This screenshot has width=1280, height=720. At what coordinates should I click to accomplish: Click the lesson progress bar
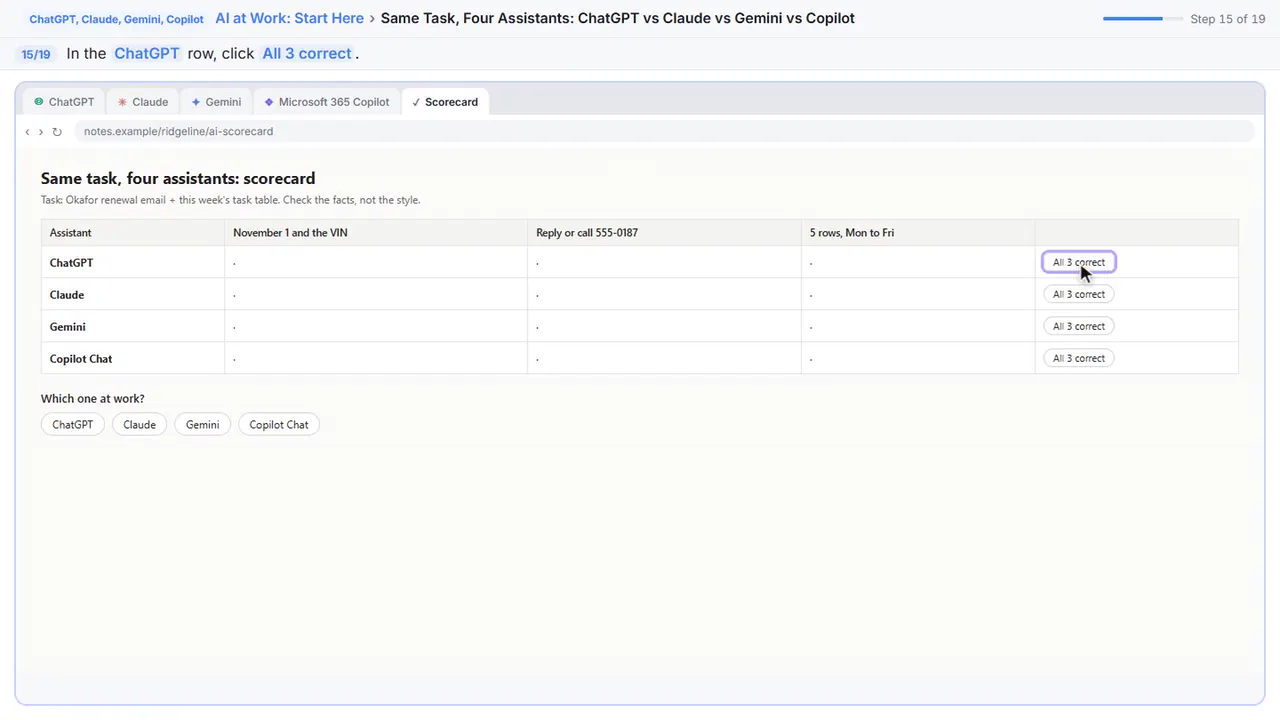click(x=1142, y=19)
